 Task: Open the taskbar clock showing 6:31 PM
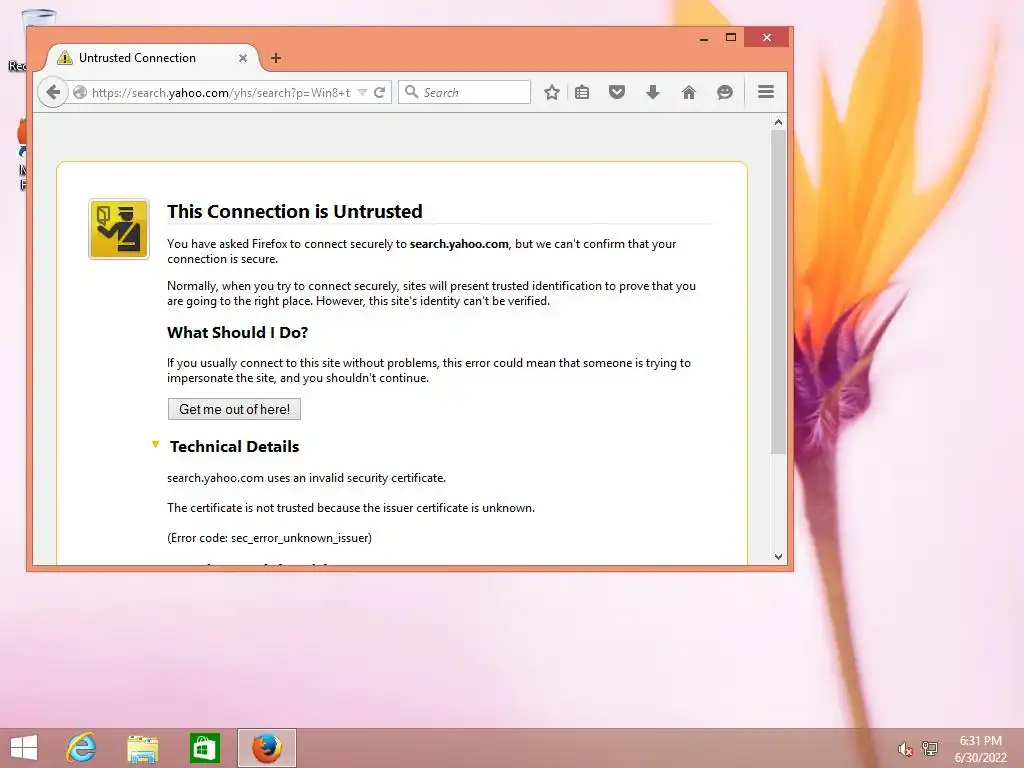tap(980, 749)
